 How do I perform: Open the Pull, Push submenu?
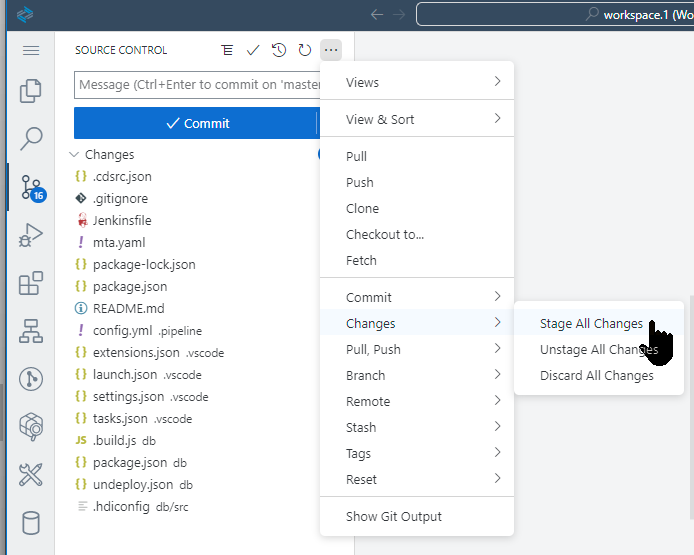[x=417, y=350]
